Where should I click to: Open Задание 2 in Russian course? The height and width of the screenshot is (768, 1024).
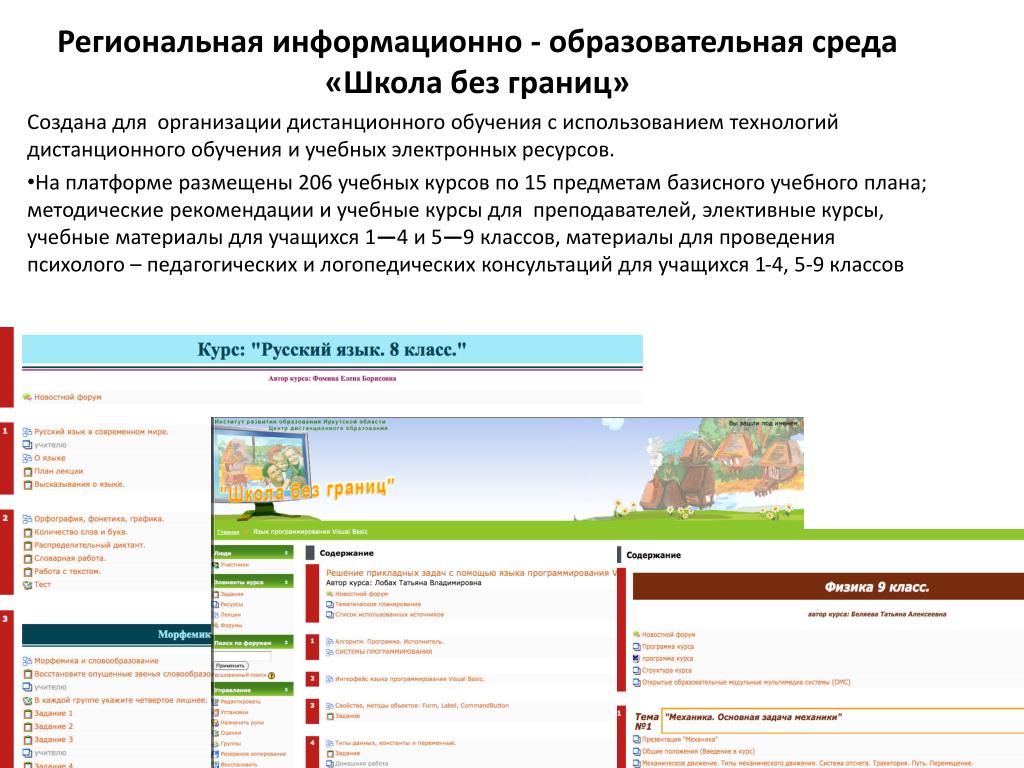pyautogui.click(x=54, y=726)
